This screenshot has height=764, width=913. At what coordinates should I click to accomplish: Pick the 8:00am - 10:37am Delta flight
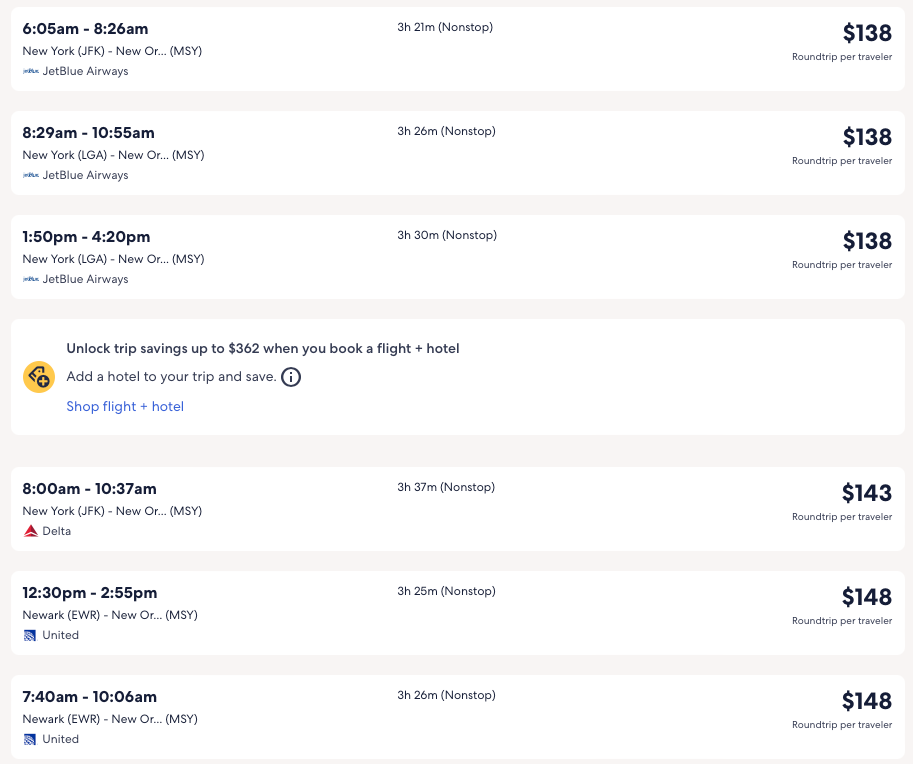coord(89,489)
